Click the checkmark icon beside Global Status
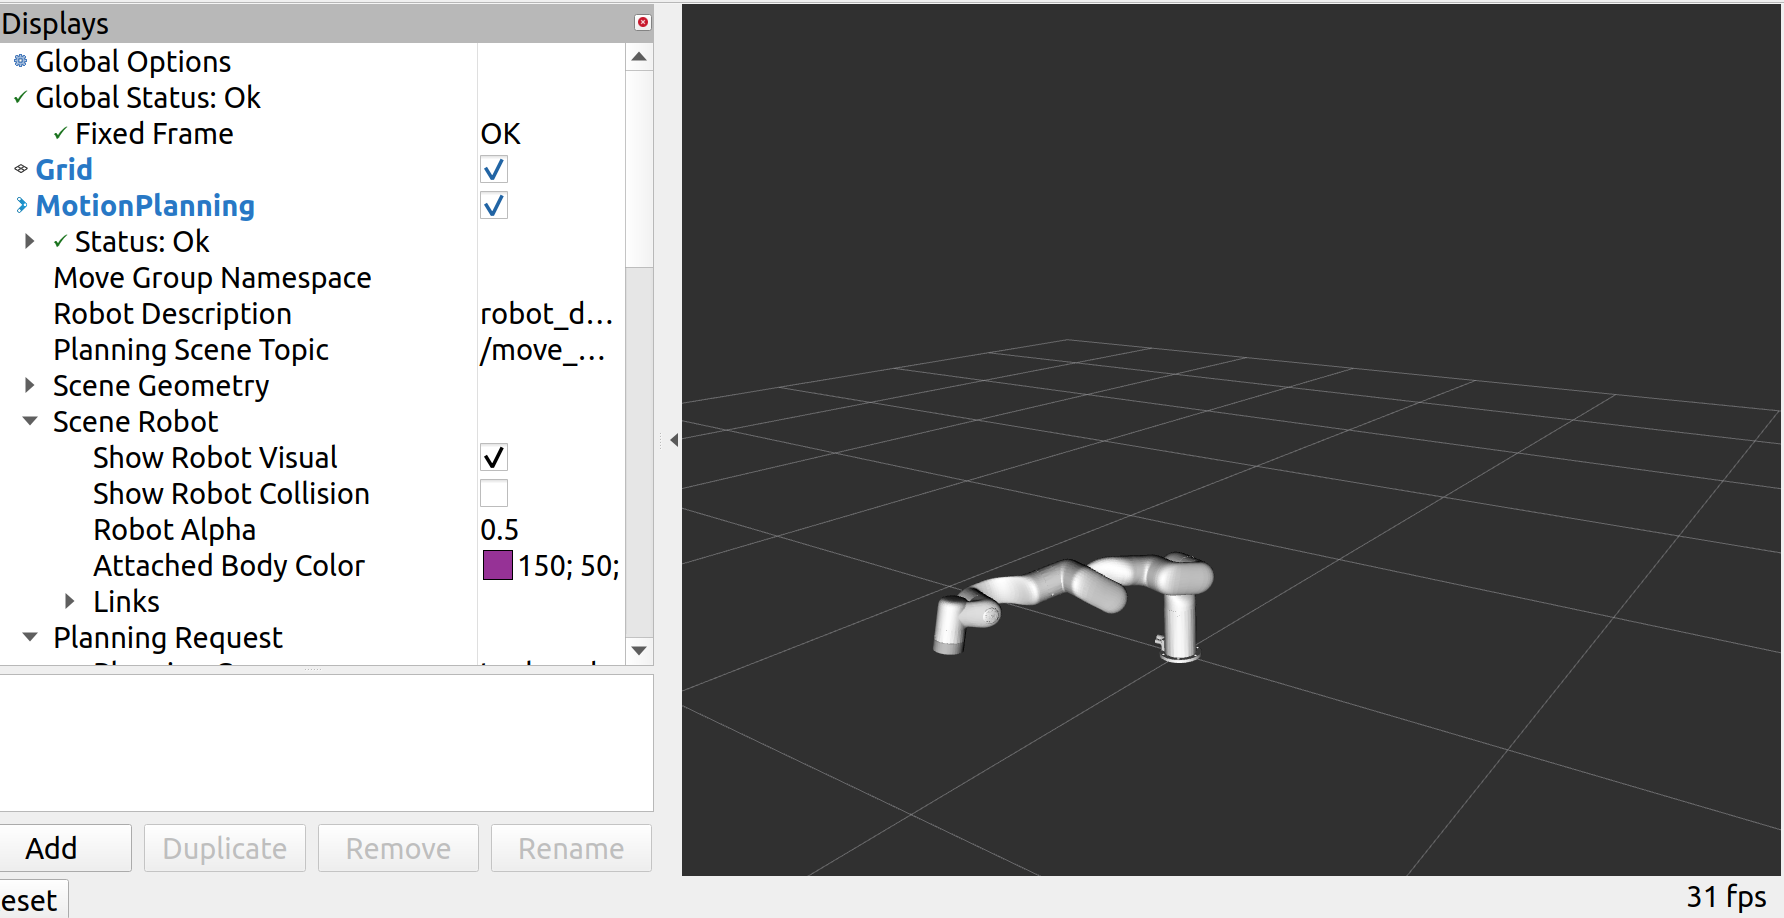The image size is (1784, 918). pyautogui.click(x=18, y=97)
